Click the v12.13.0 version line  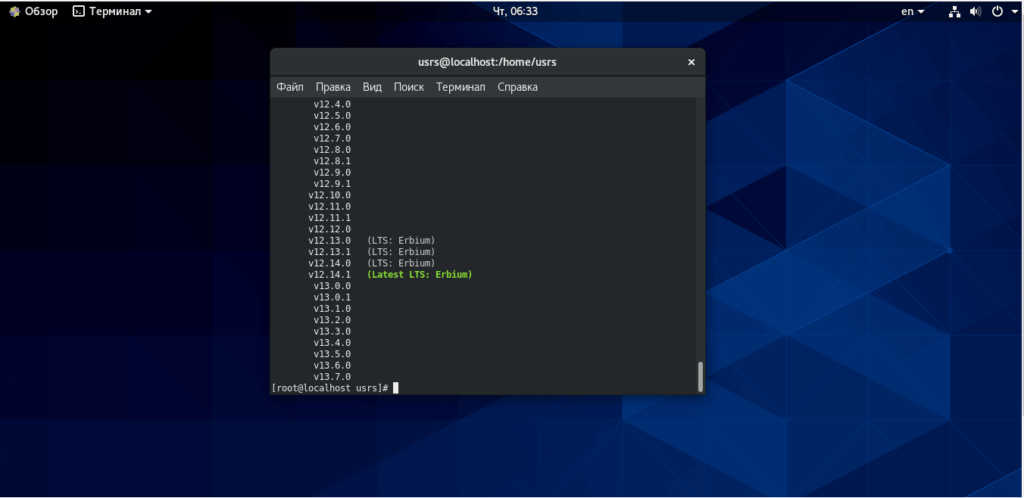pos(330,241)
